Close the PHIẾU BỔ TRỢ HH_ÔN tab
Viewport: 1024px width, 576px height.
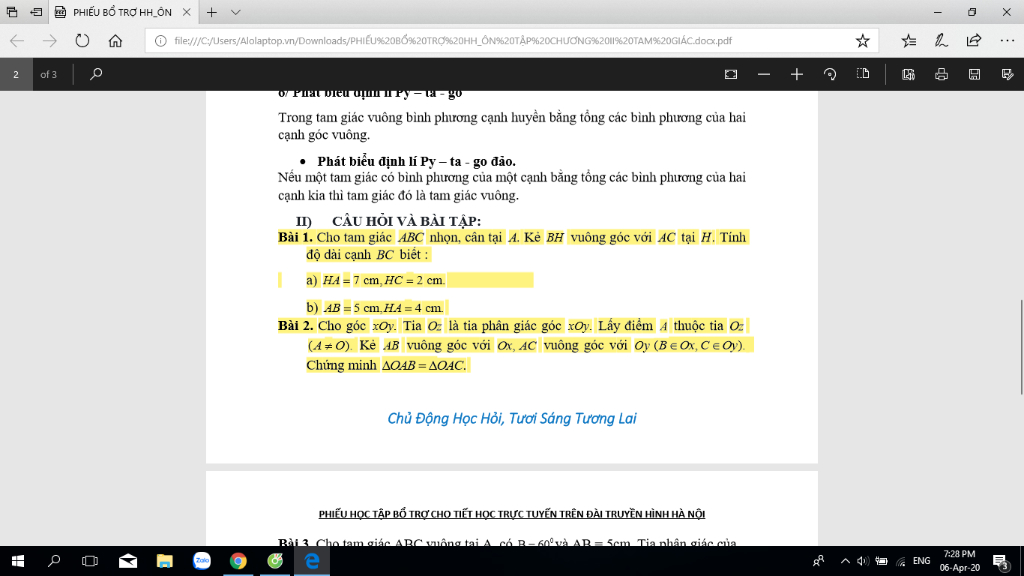click(x=186, y=12)
